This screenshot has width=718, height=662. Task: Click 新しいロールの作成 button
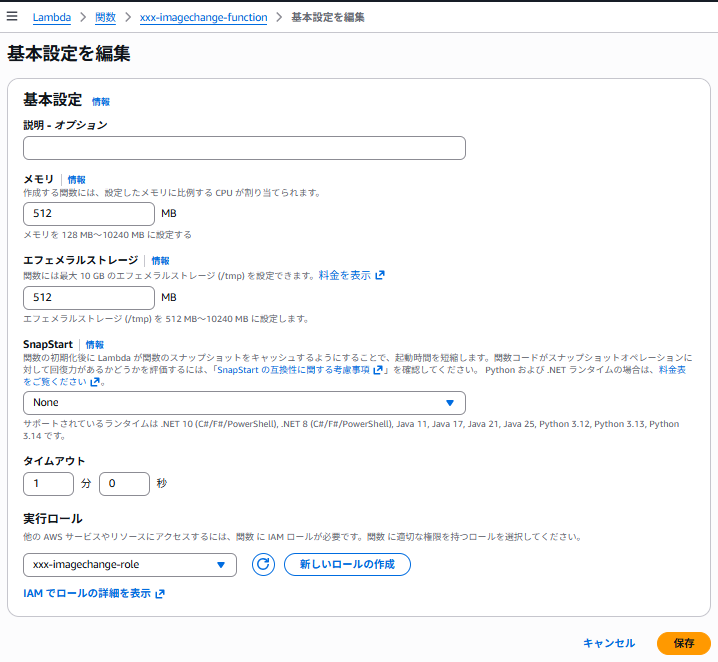(x=347, y=564)
